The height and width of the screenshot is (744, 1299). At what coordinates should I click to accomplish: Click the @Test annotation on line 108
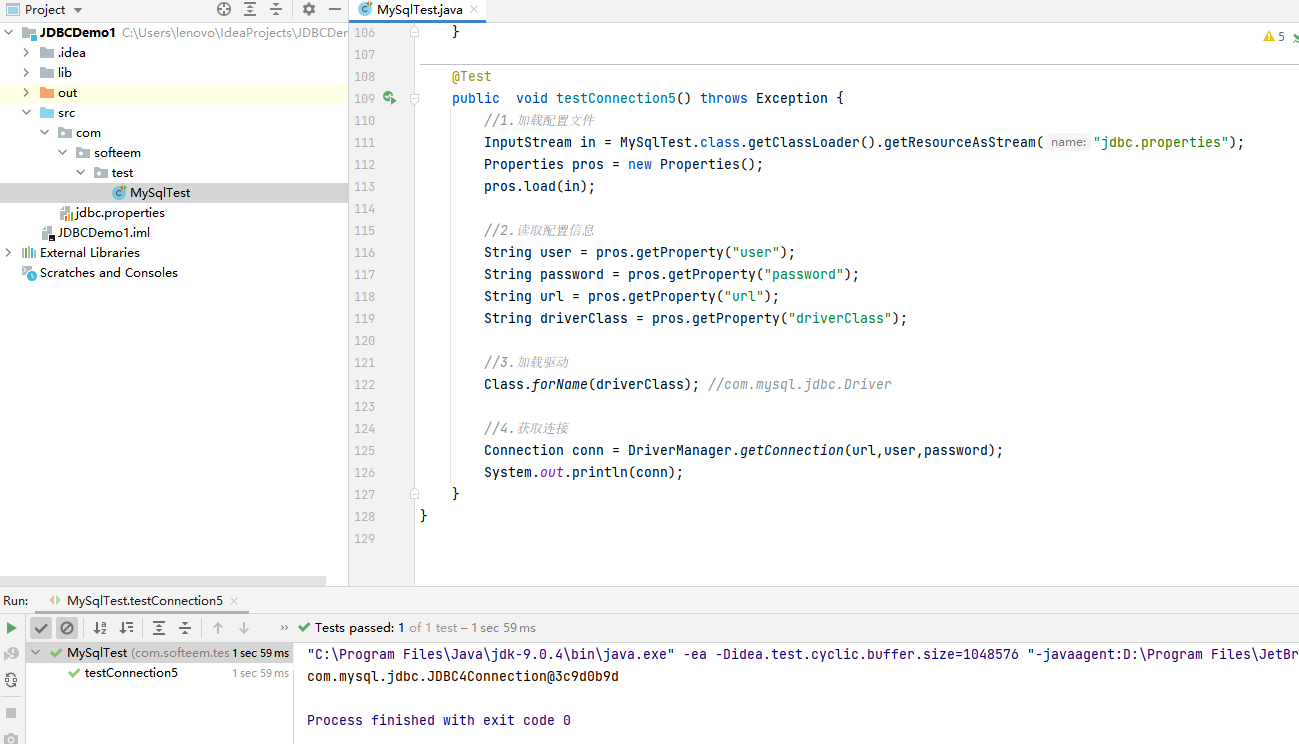pos(472,76)
